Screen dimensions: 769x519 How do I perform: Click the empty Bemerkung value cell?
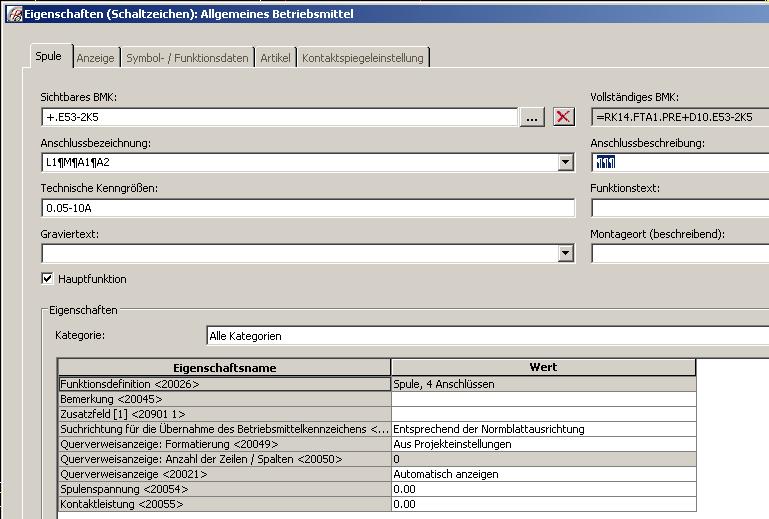[x=543, y=399]
